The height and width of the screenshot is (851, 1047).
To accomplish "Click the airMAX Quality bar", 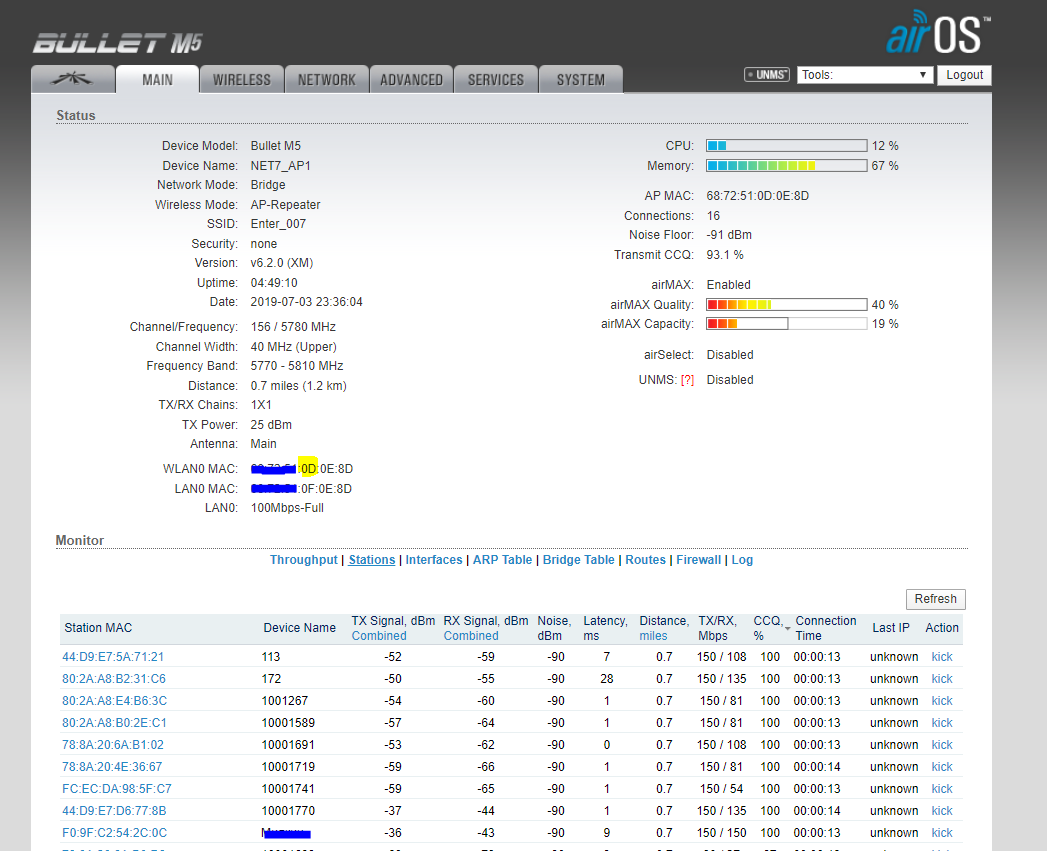I will [786, 305].
